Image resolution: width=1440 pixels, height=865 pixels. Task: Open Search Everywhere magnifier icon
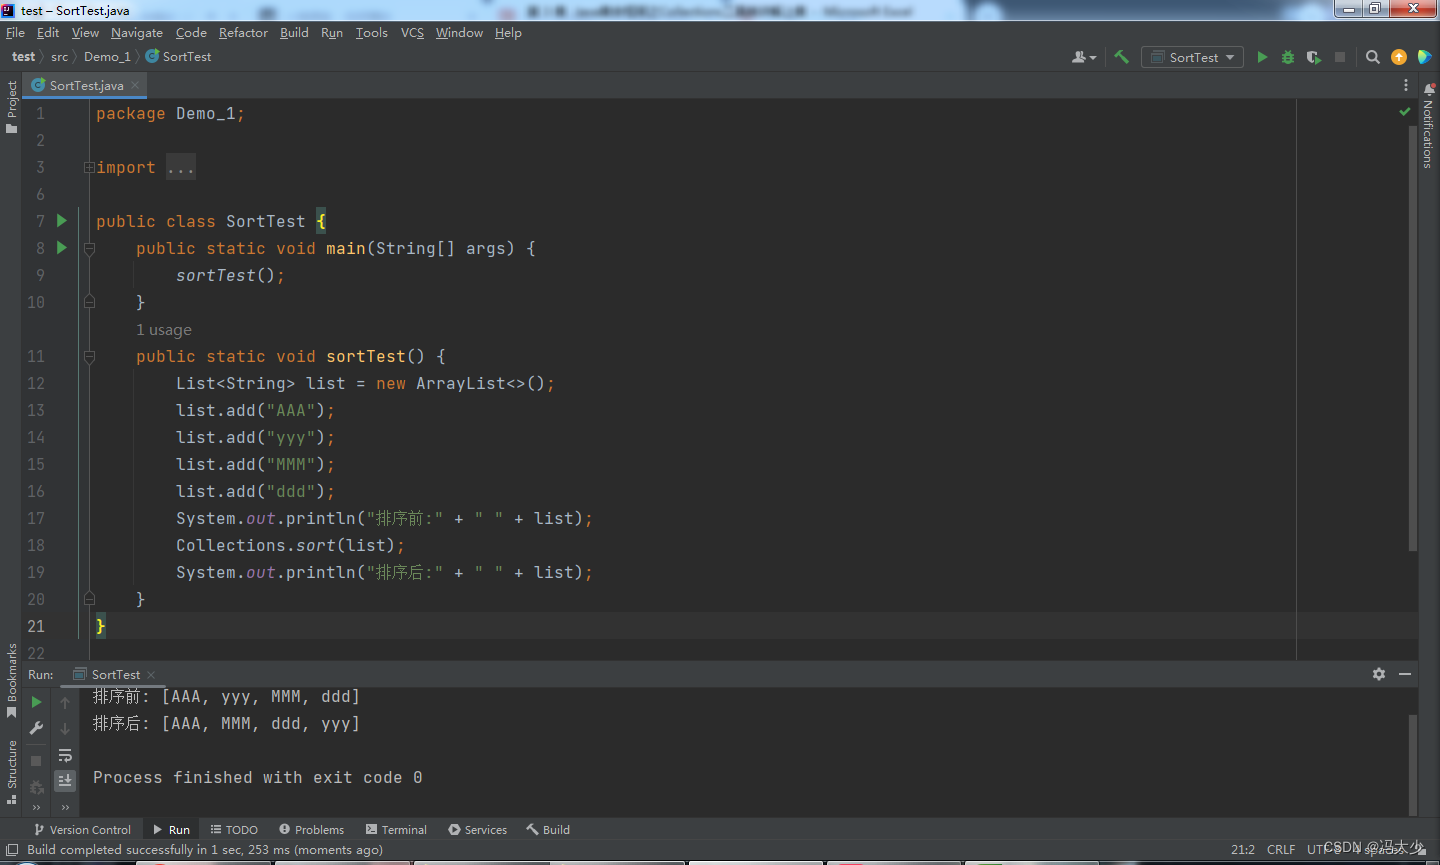coord(1373,57)
